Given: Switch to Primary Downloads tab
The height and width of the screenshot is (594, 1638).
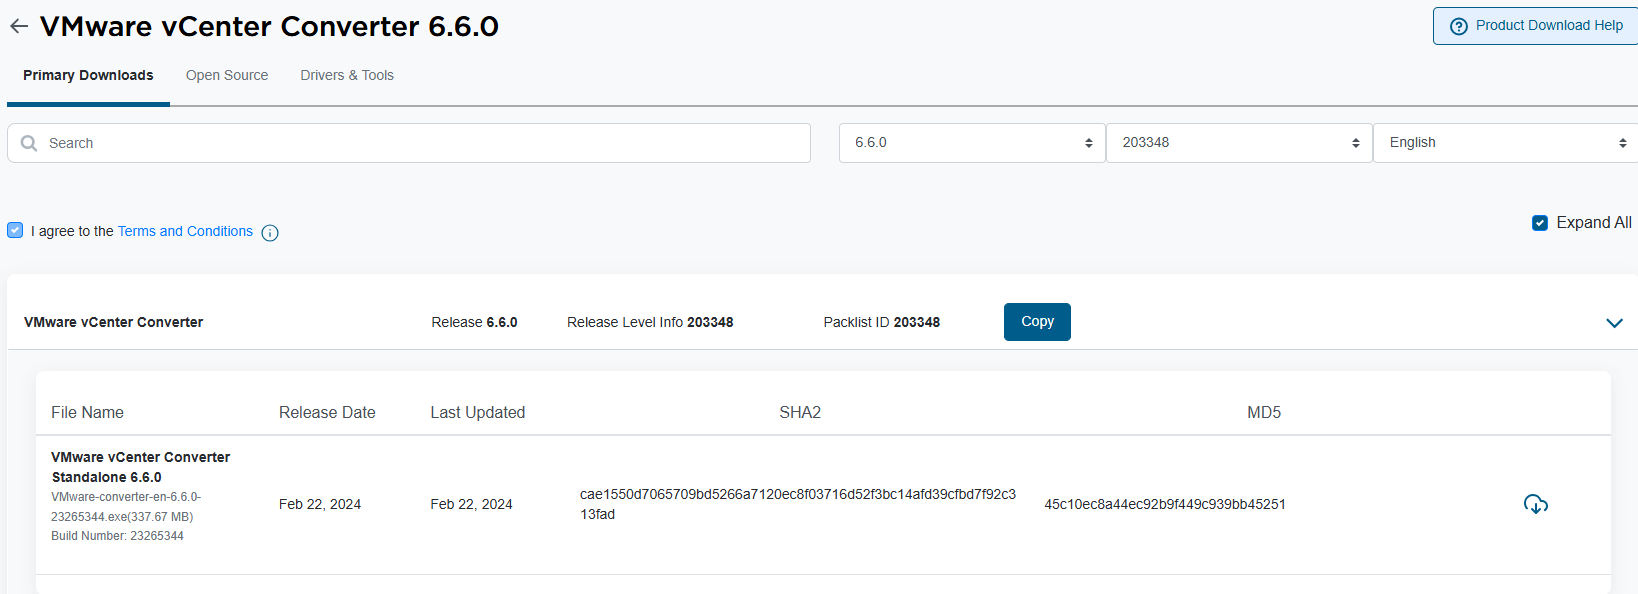Looking at the screenshot, I should (x=88, y=75).
